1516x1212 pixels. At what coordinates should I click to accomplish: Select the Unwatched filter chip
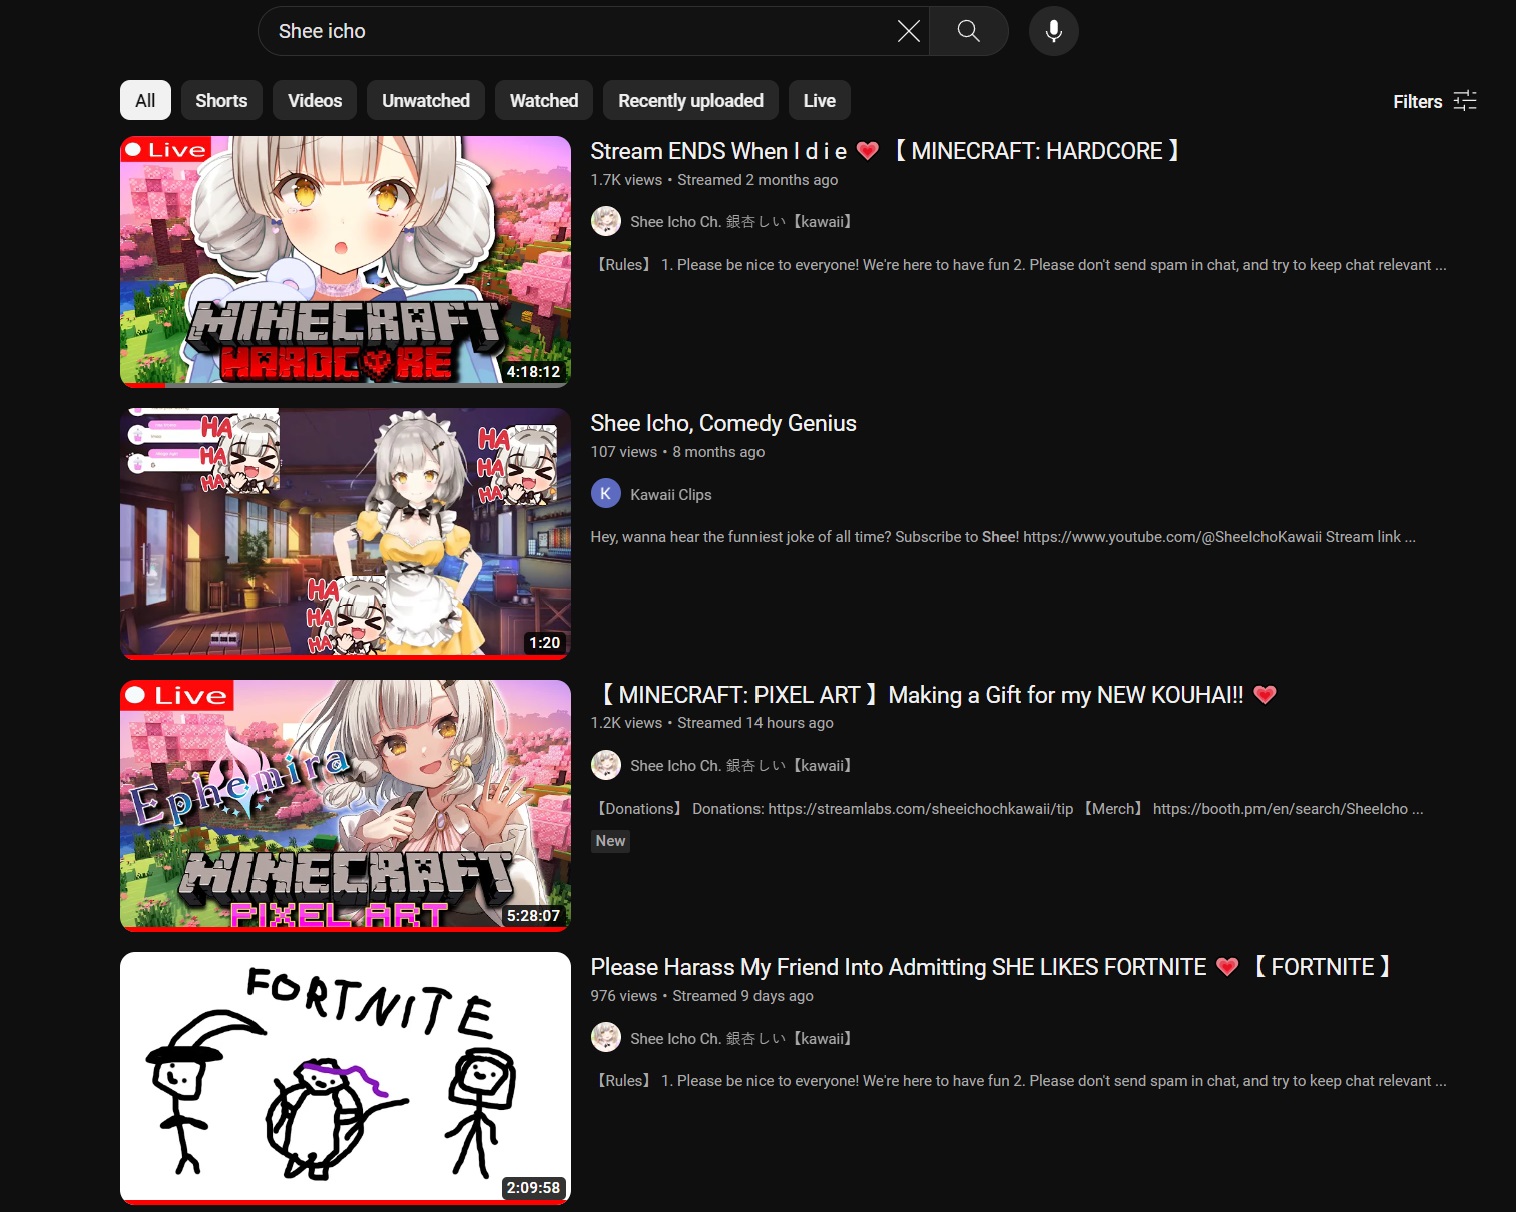426,100
